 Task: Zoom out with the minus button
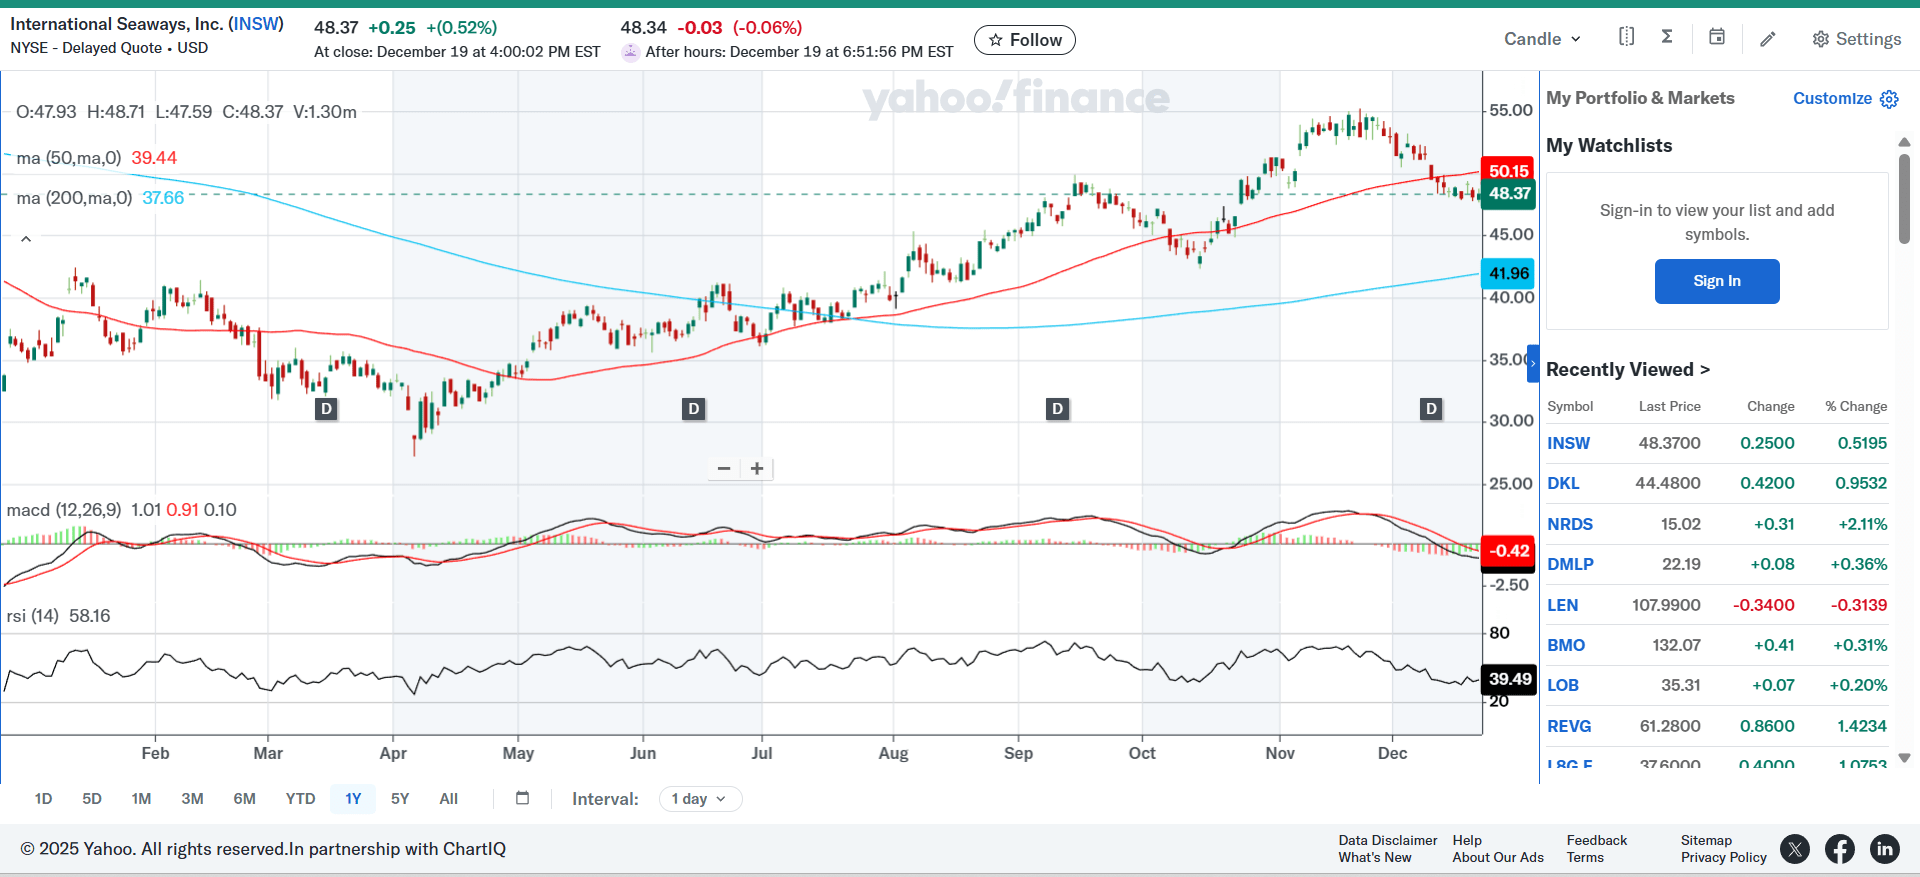(724, 468)
